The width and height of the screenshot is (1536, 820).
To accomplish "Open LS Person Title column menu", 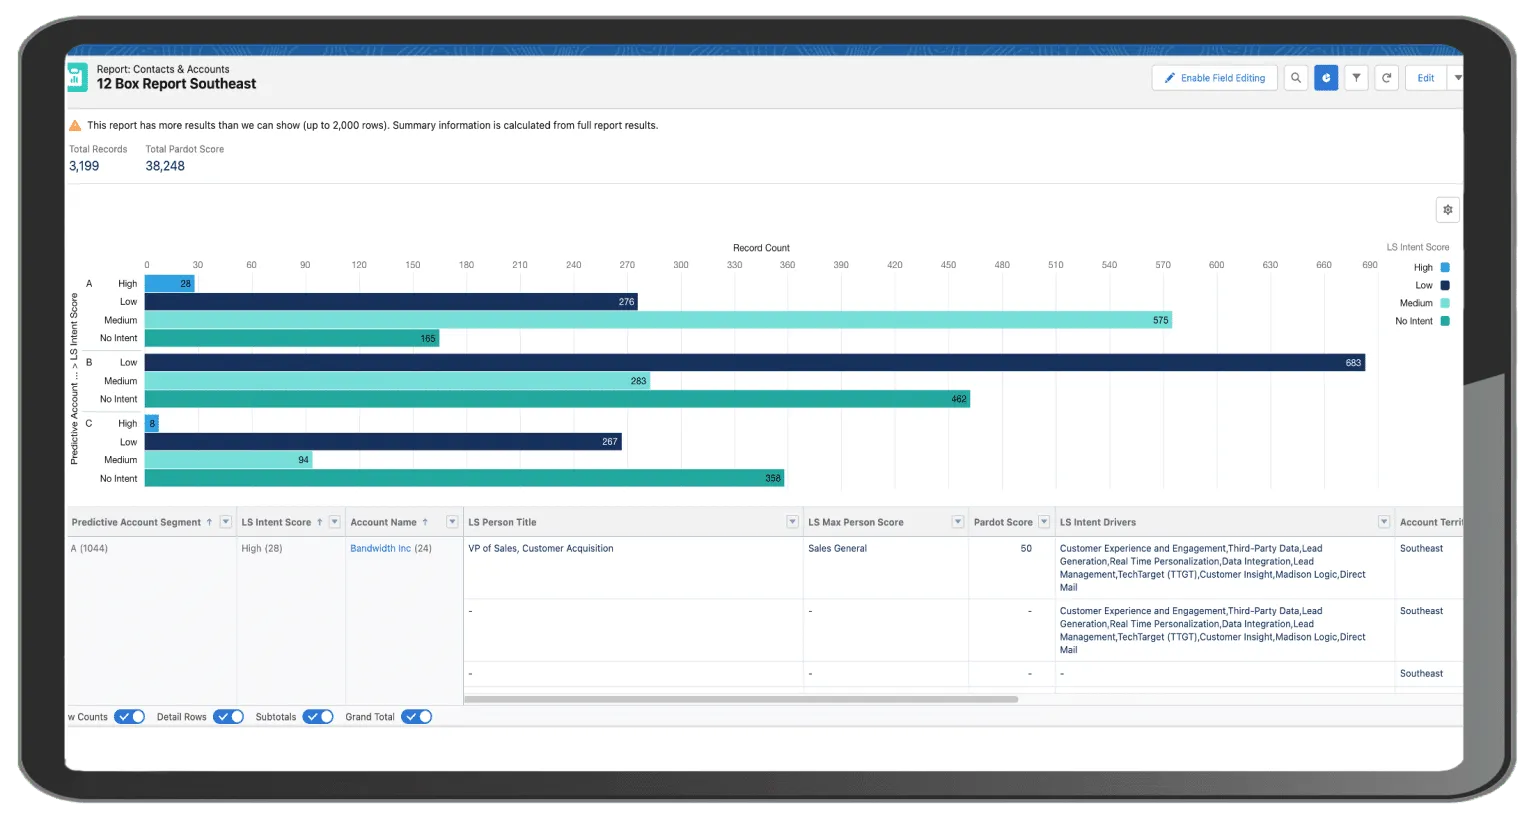I will coord(792,522).
